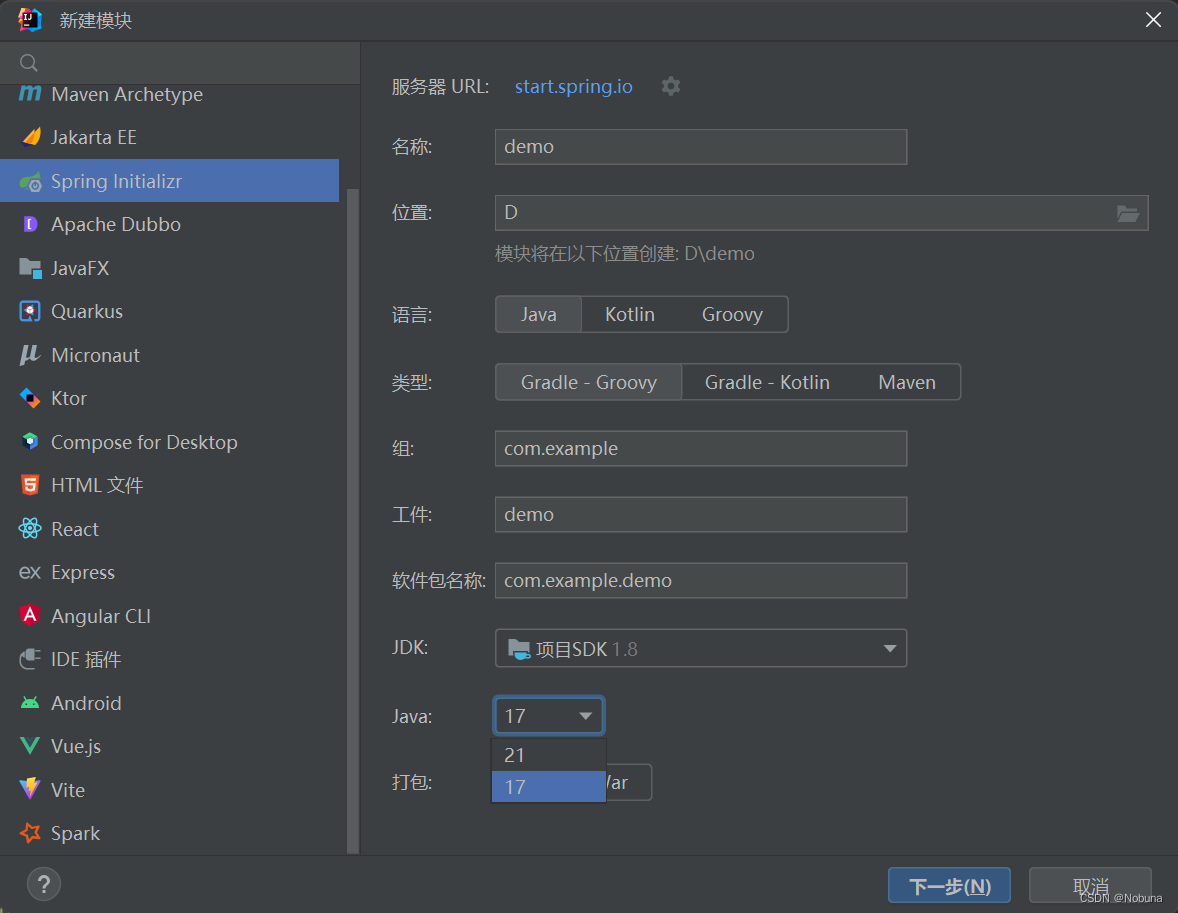Choose Maven as the build type
1178x913 pixels.
[905, 381]
